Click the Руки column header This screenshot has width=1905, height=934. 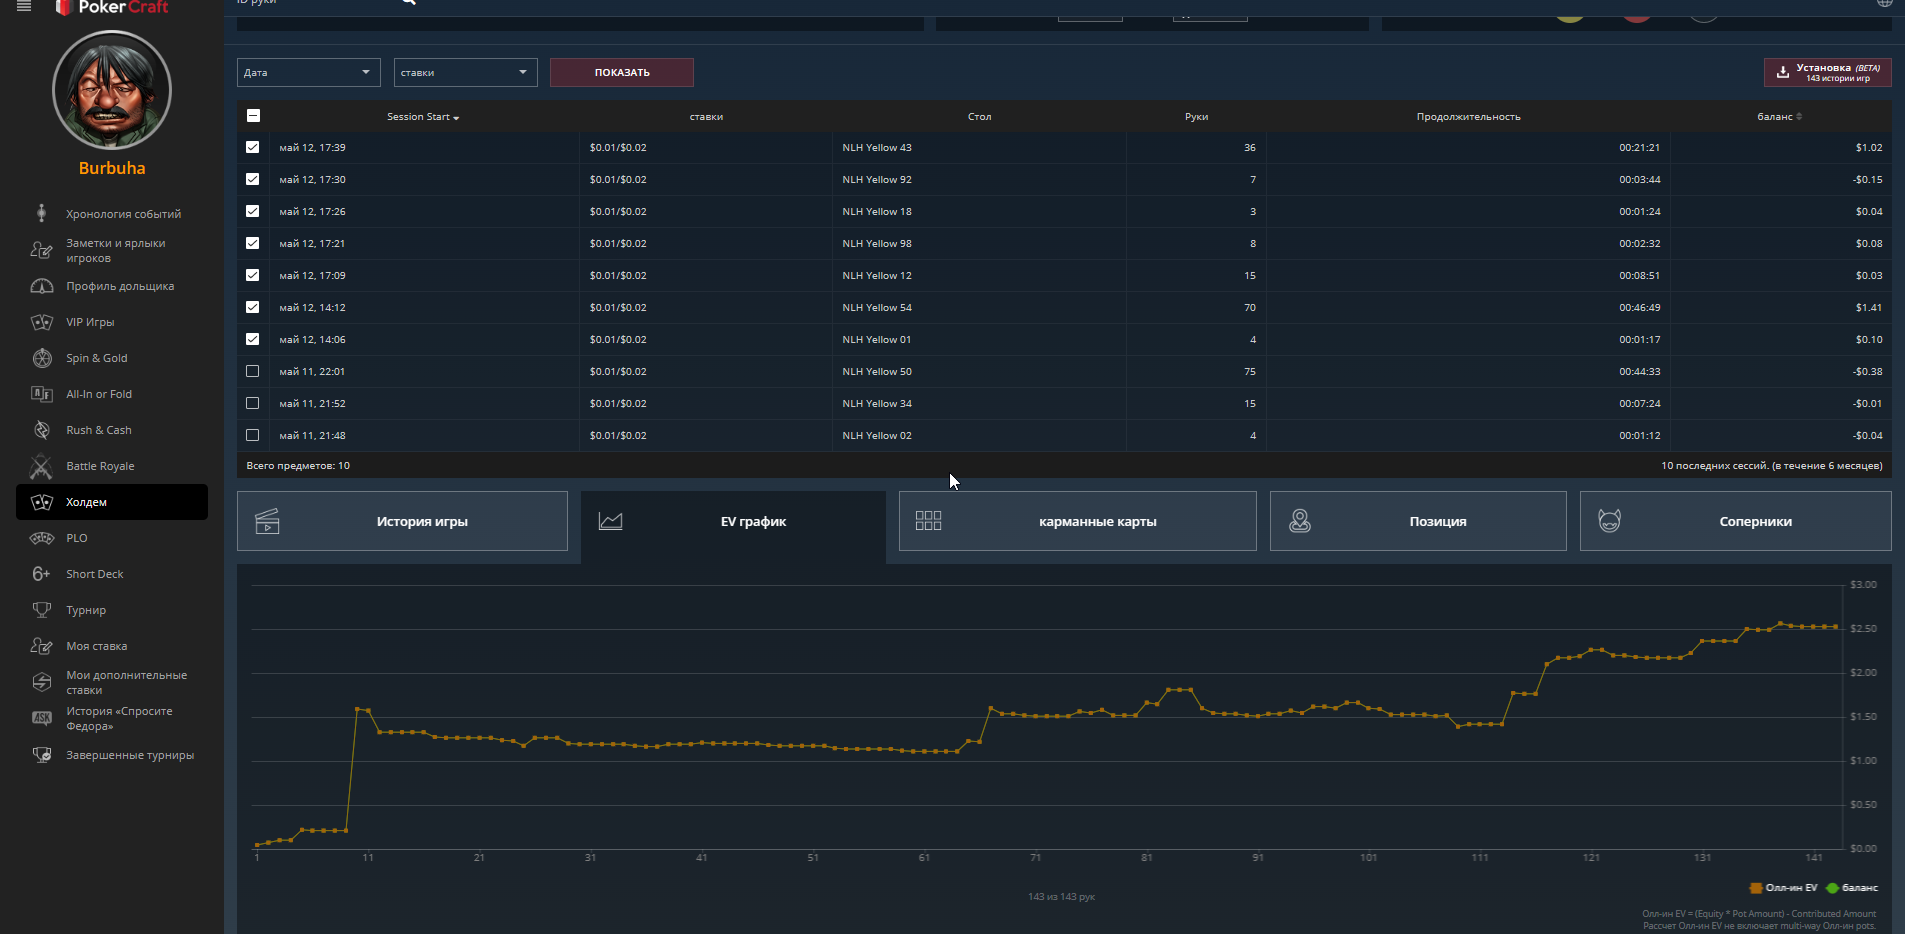click(1197, 117)
